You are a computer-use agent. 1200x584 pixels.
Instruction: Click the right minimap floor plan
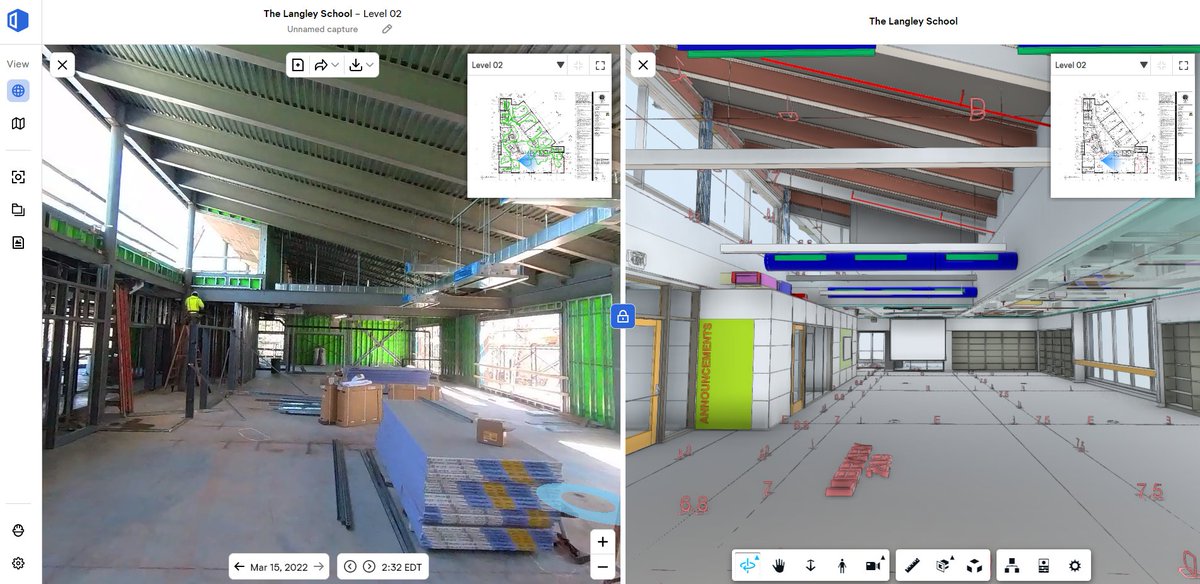1122,136
